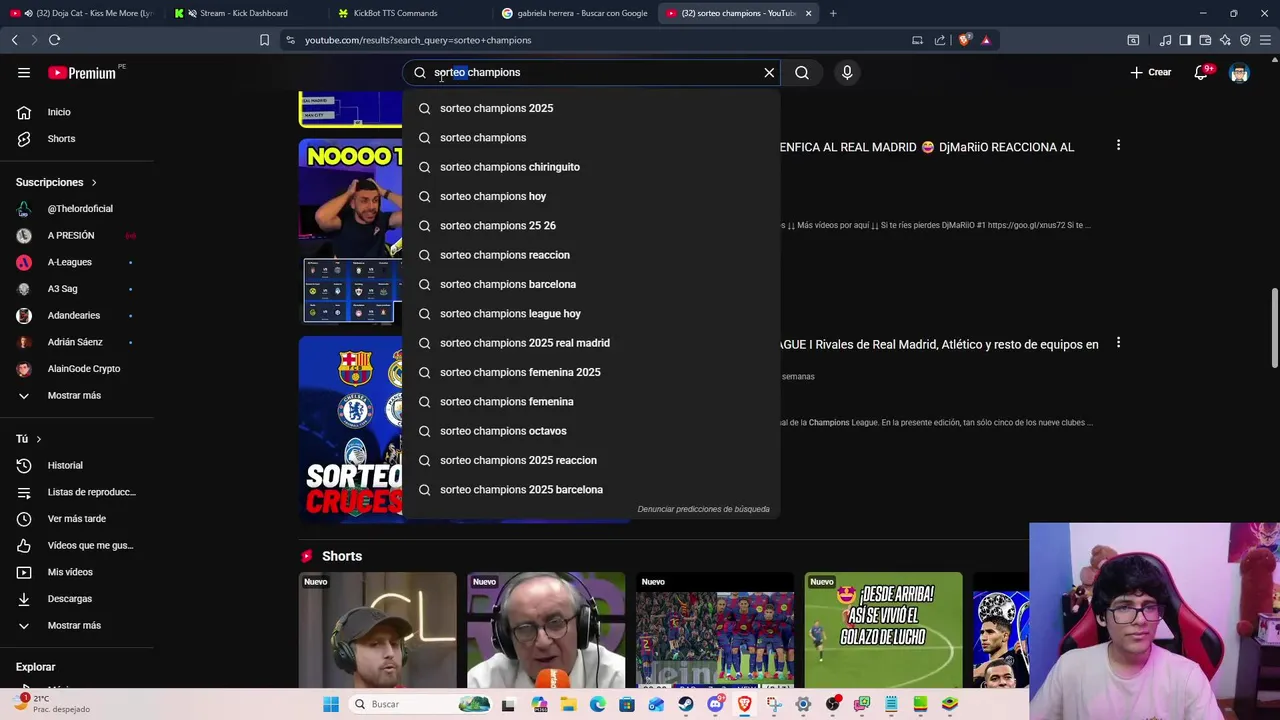Switch to the Stream - Kick Dashboard tab
This screenshot has width=1280, height=720.
click(x=245, y=13)
